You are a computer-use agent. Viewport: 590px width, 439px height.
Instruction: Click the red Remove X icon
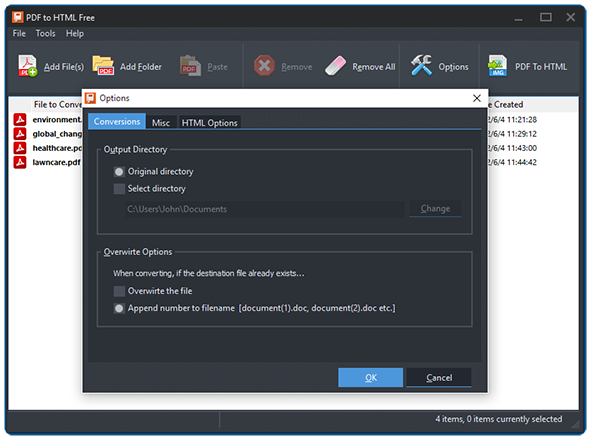coord(264,66)
